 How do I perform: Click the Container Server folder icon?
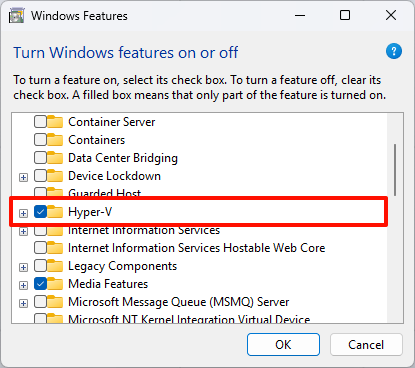pyautogui.click(x=55, y=122)
